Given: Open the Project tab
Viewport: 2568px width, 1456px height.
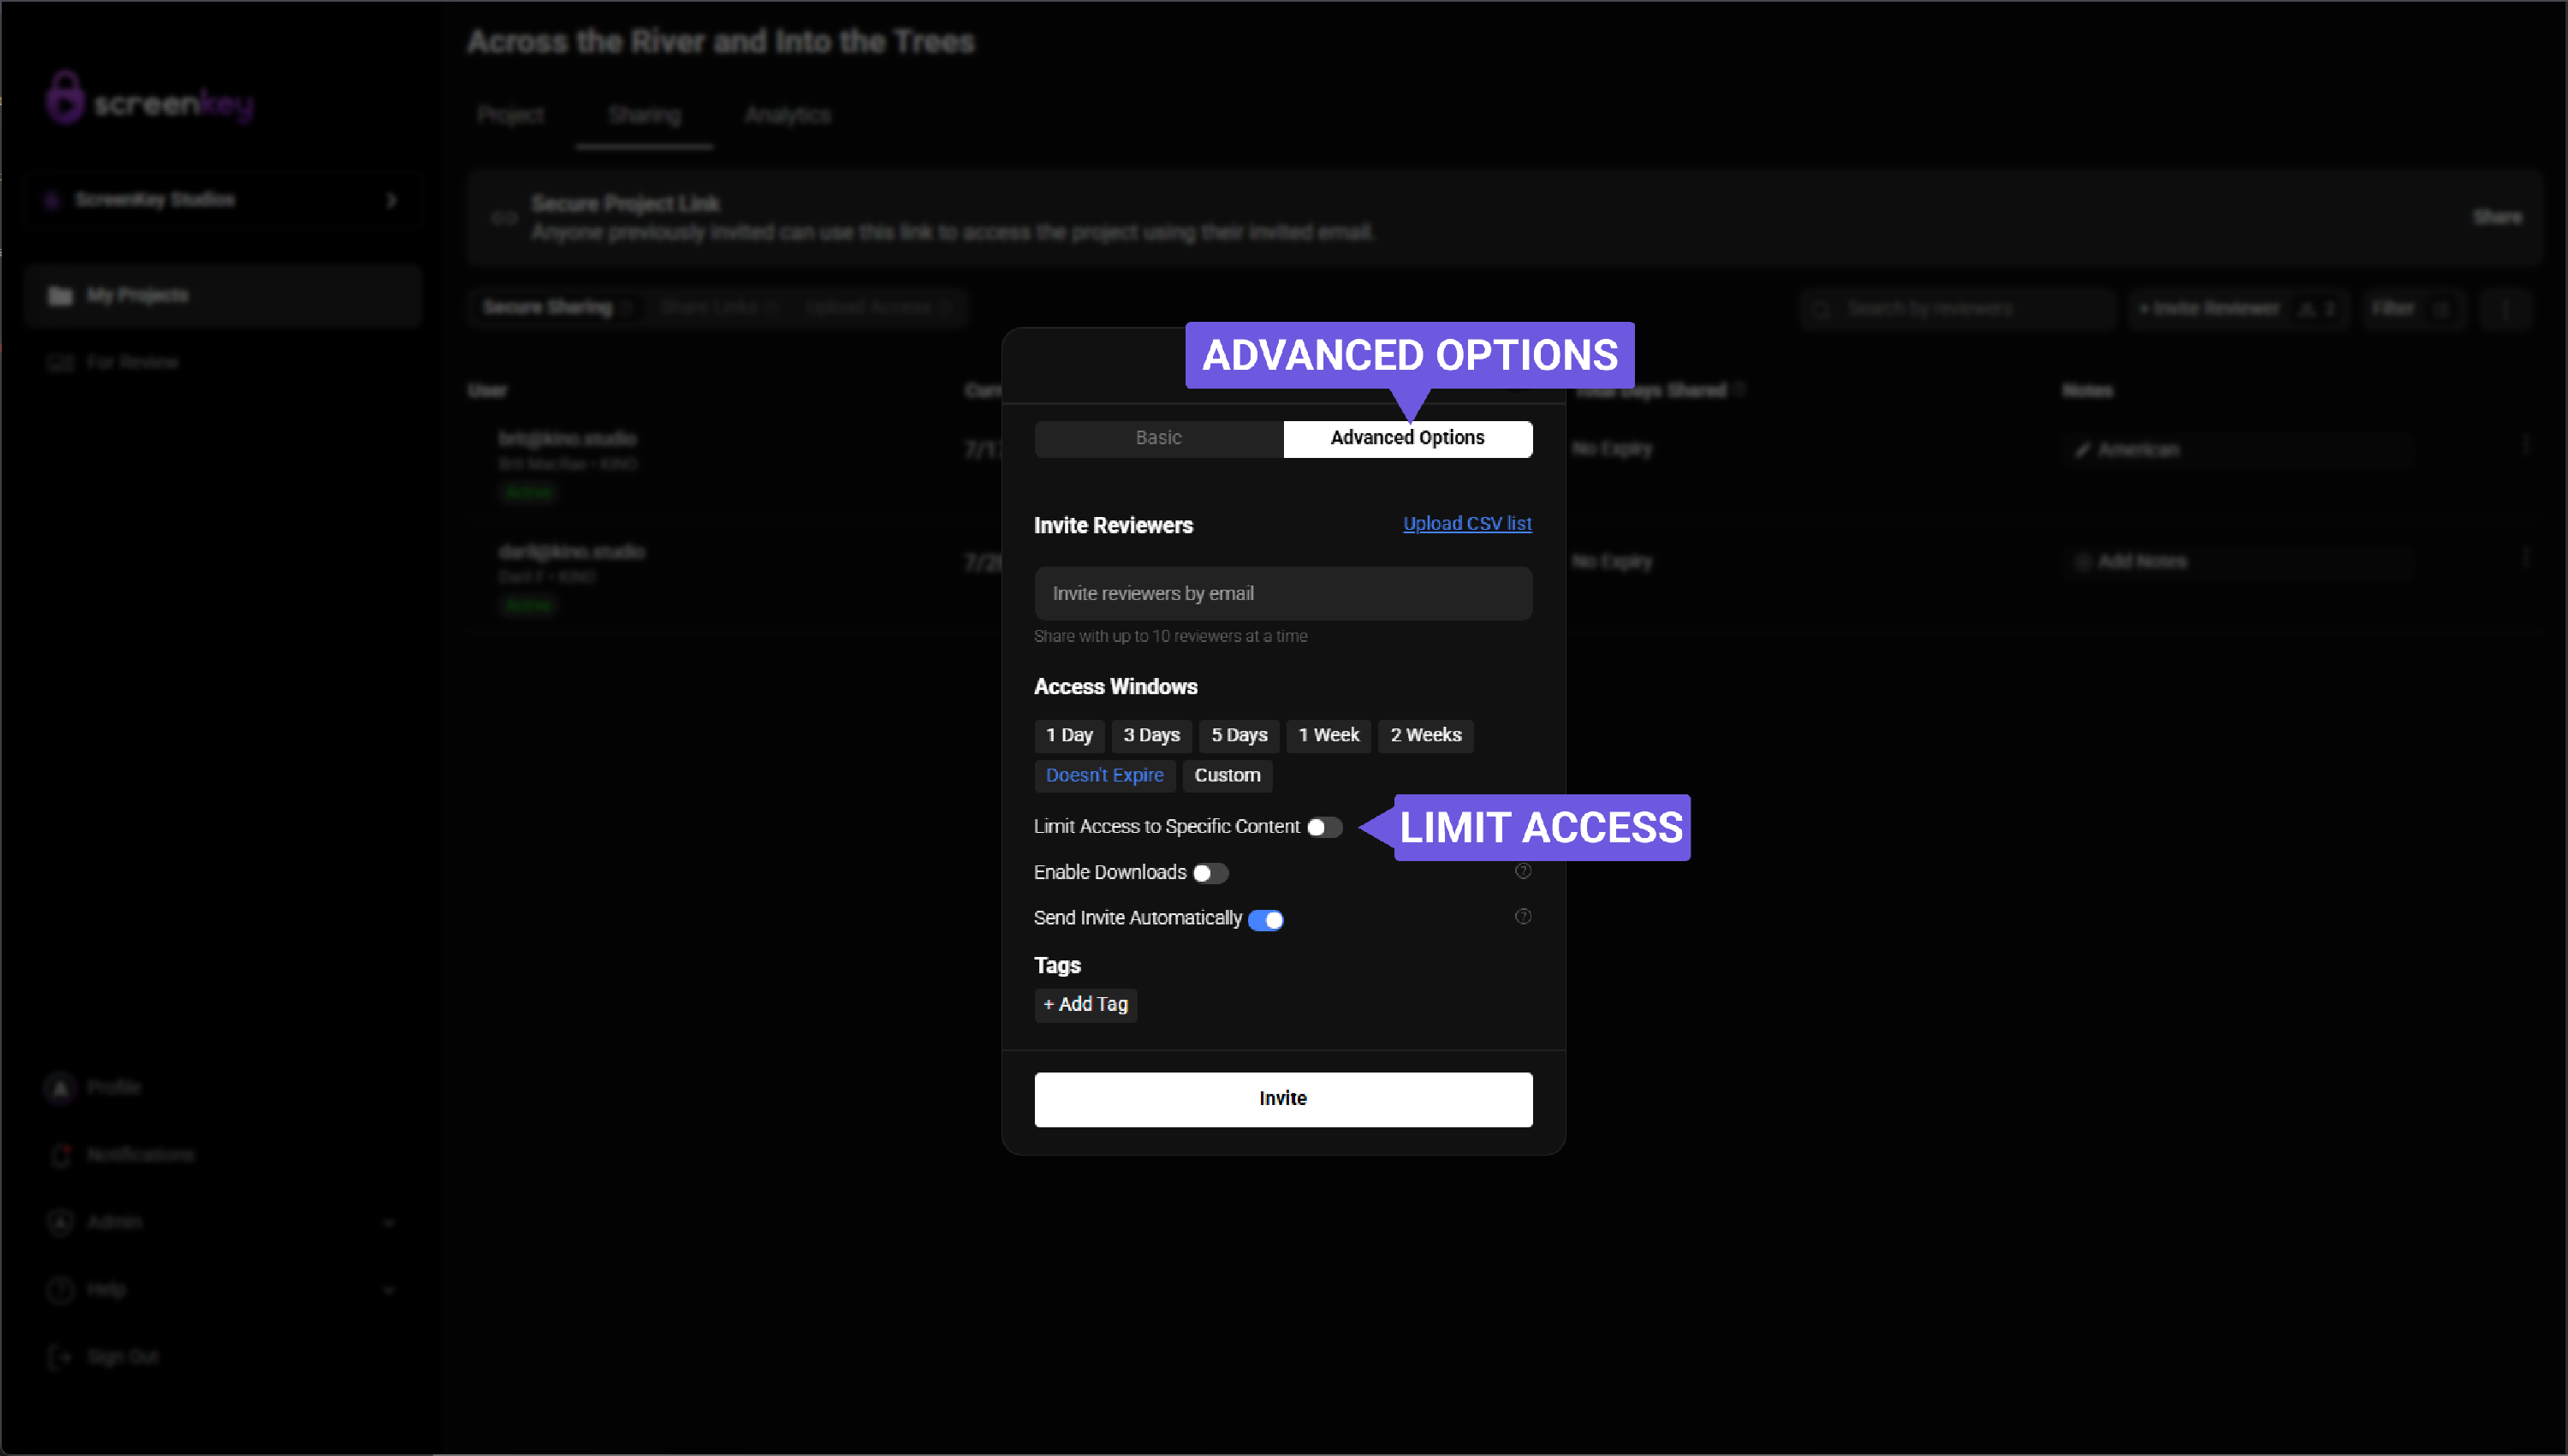Looking at the screenshot, I should [511, 115].
